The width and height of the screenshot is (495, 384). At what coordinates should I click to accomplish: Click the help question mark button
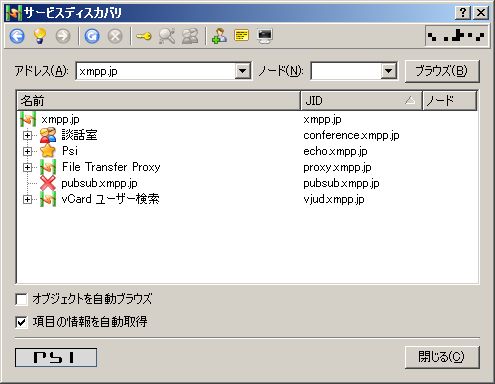click(463, 13)
